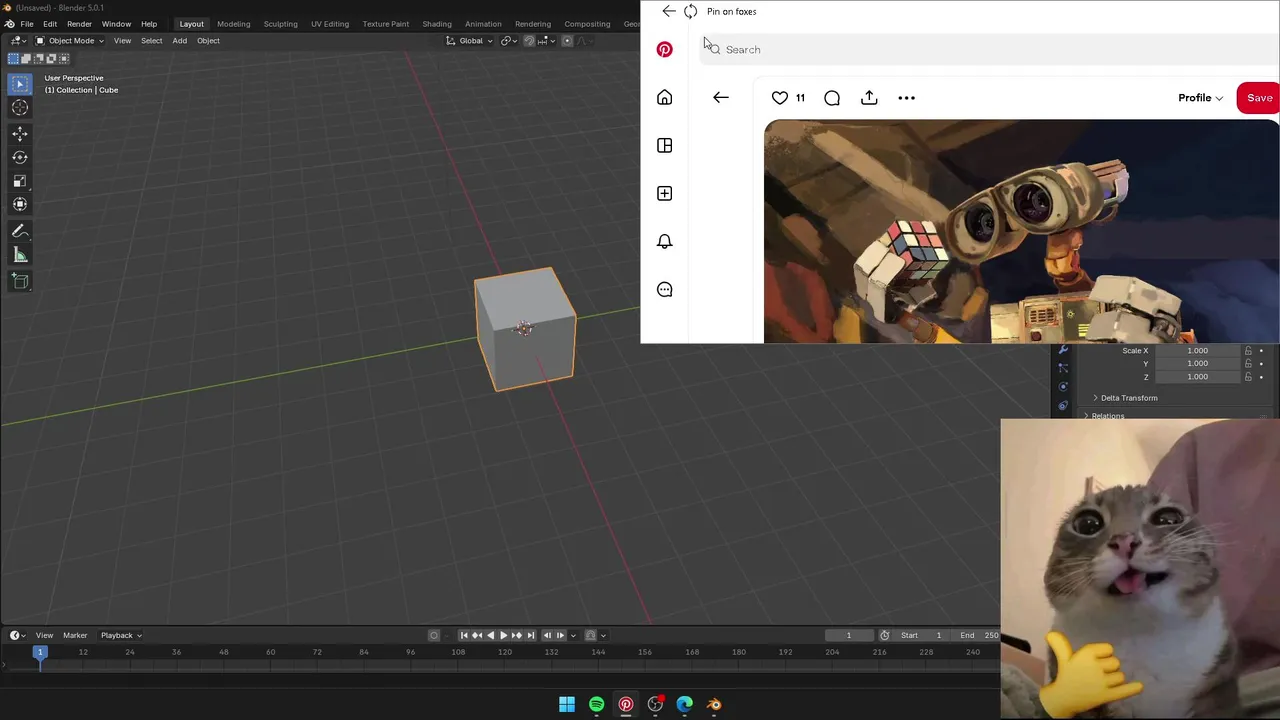Select the Transform tool in Blender

[20, 205]
